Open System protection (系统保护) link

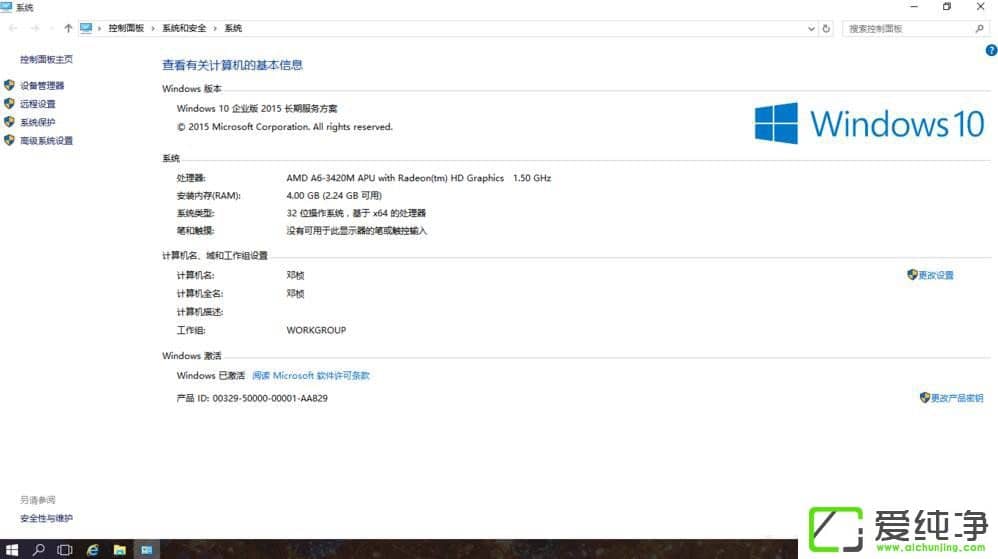coord(38,122)
